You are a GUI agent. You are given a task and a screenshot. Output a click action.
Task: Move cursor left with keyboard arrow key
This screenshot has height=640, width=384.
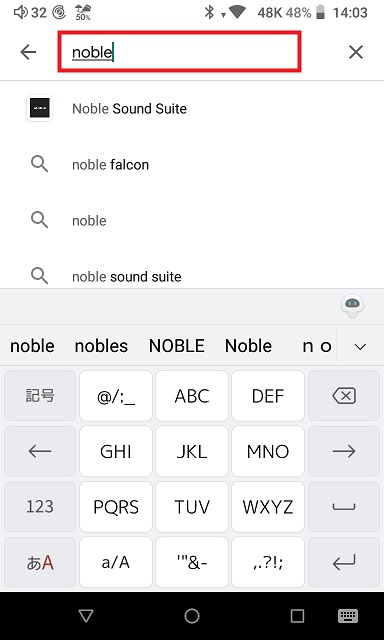(x=40, y=451)
